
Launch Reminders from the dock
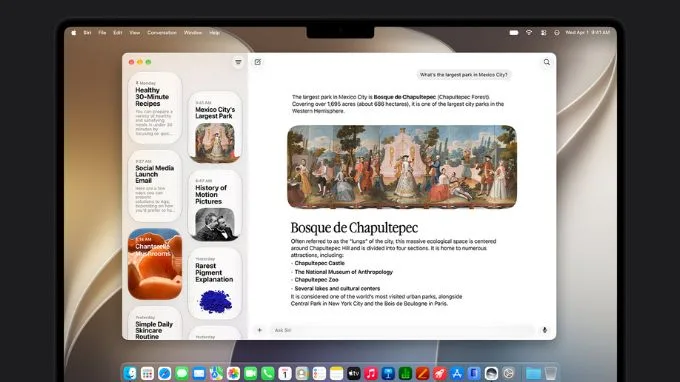(x=319, y=373)
